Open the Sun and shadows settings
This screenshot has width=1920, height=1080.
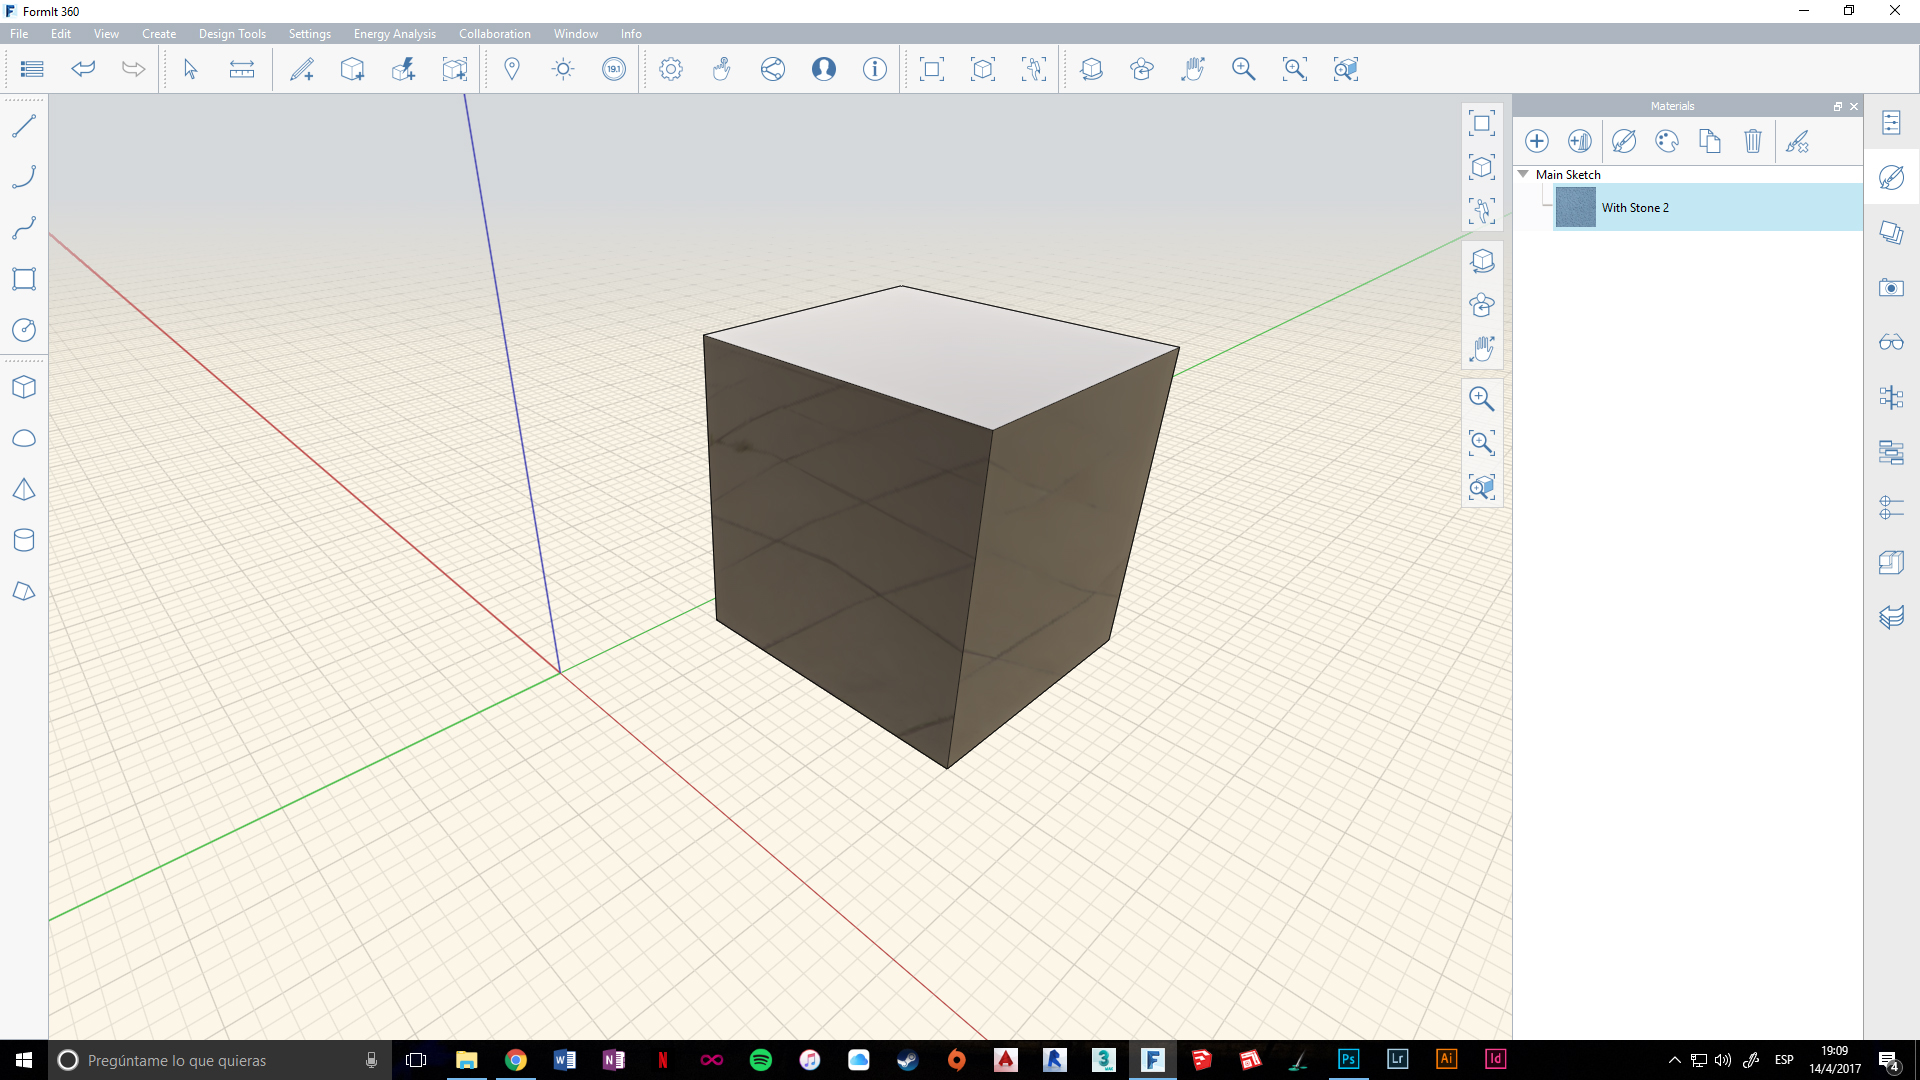[x=563, y=69]
